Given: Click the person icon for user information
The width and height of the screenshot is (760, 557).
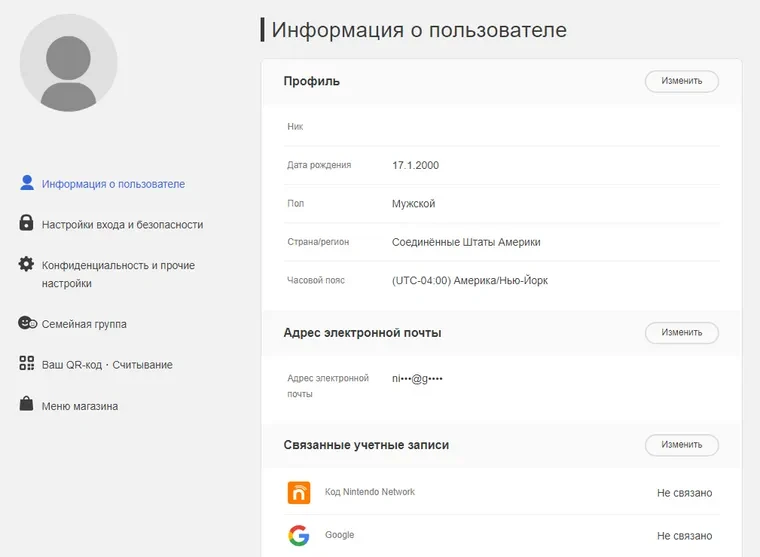Looking at the screenshot, I should [x=27, y=183].
